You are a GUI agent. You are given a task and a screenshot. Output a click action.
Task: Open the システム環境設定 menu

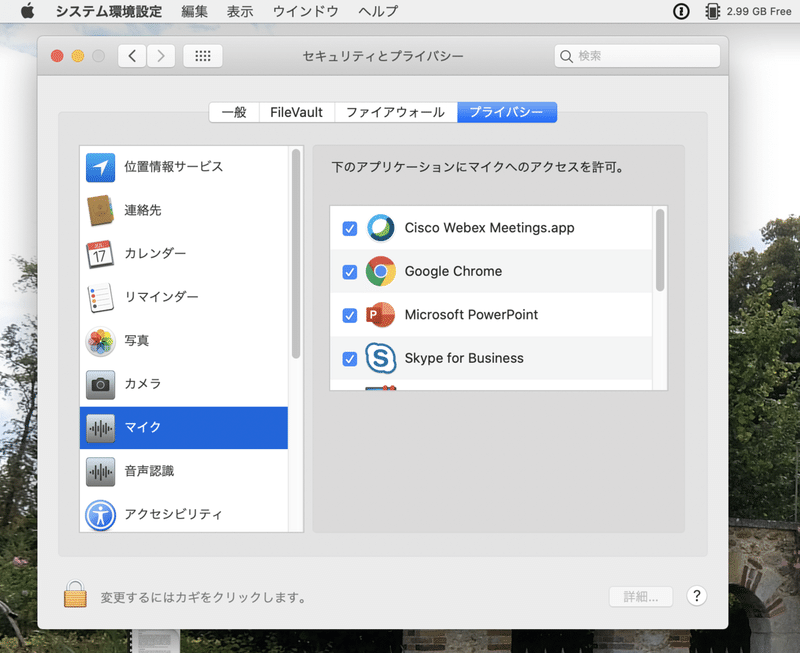pyautogui.click(x=109, y=11)
